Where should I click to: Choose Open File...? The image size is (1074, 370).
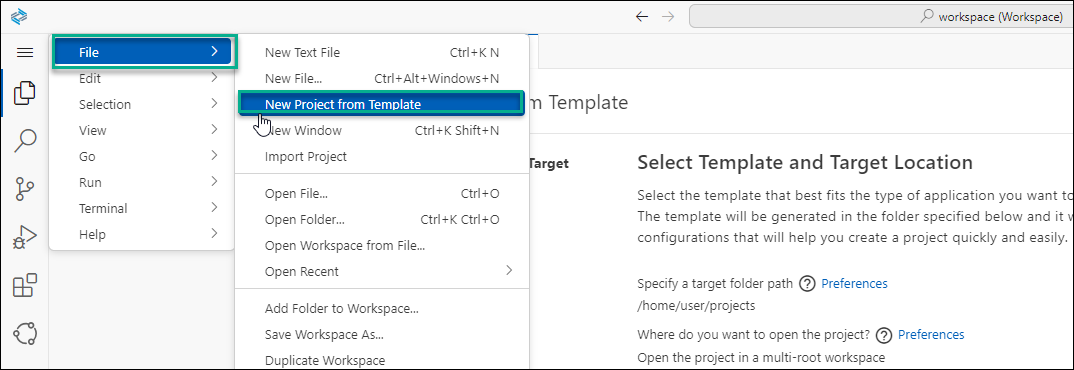coord(382,193)
